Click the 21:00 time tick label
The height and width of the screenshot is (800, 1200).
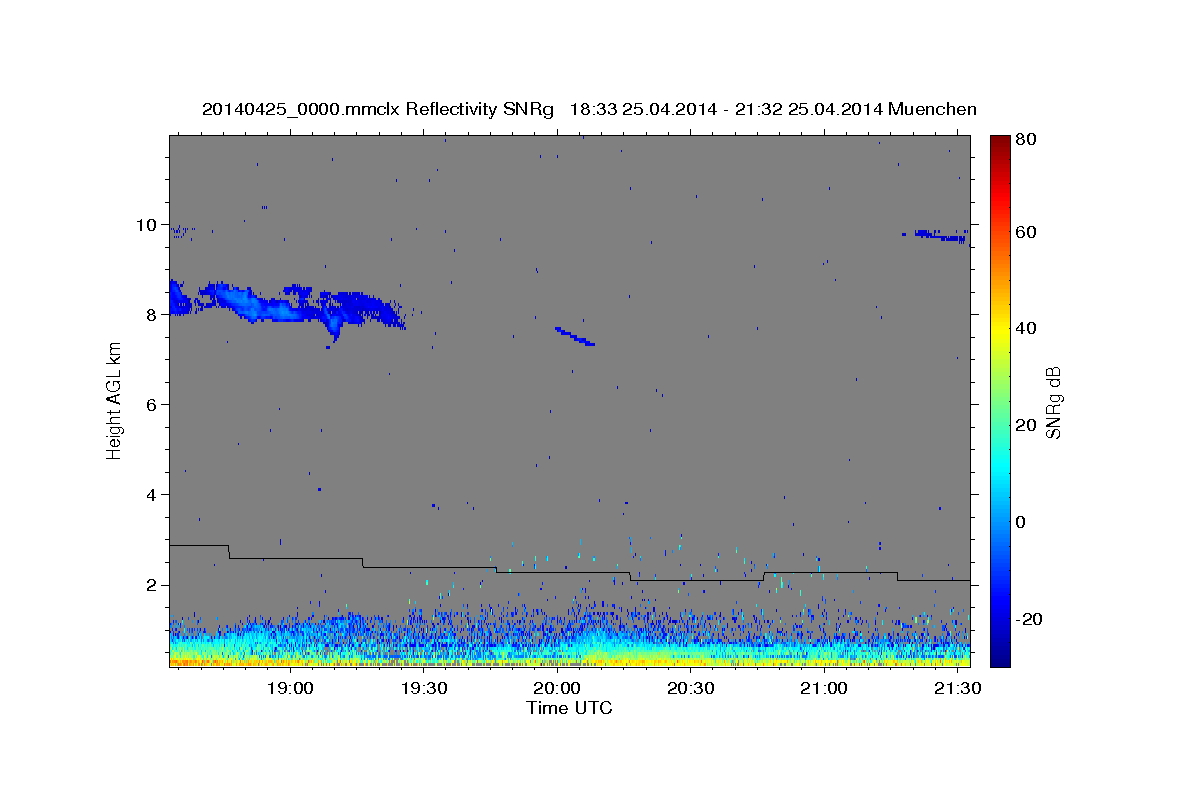[823, 689]
